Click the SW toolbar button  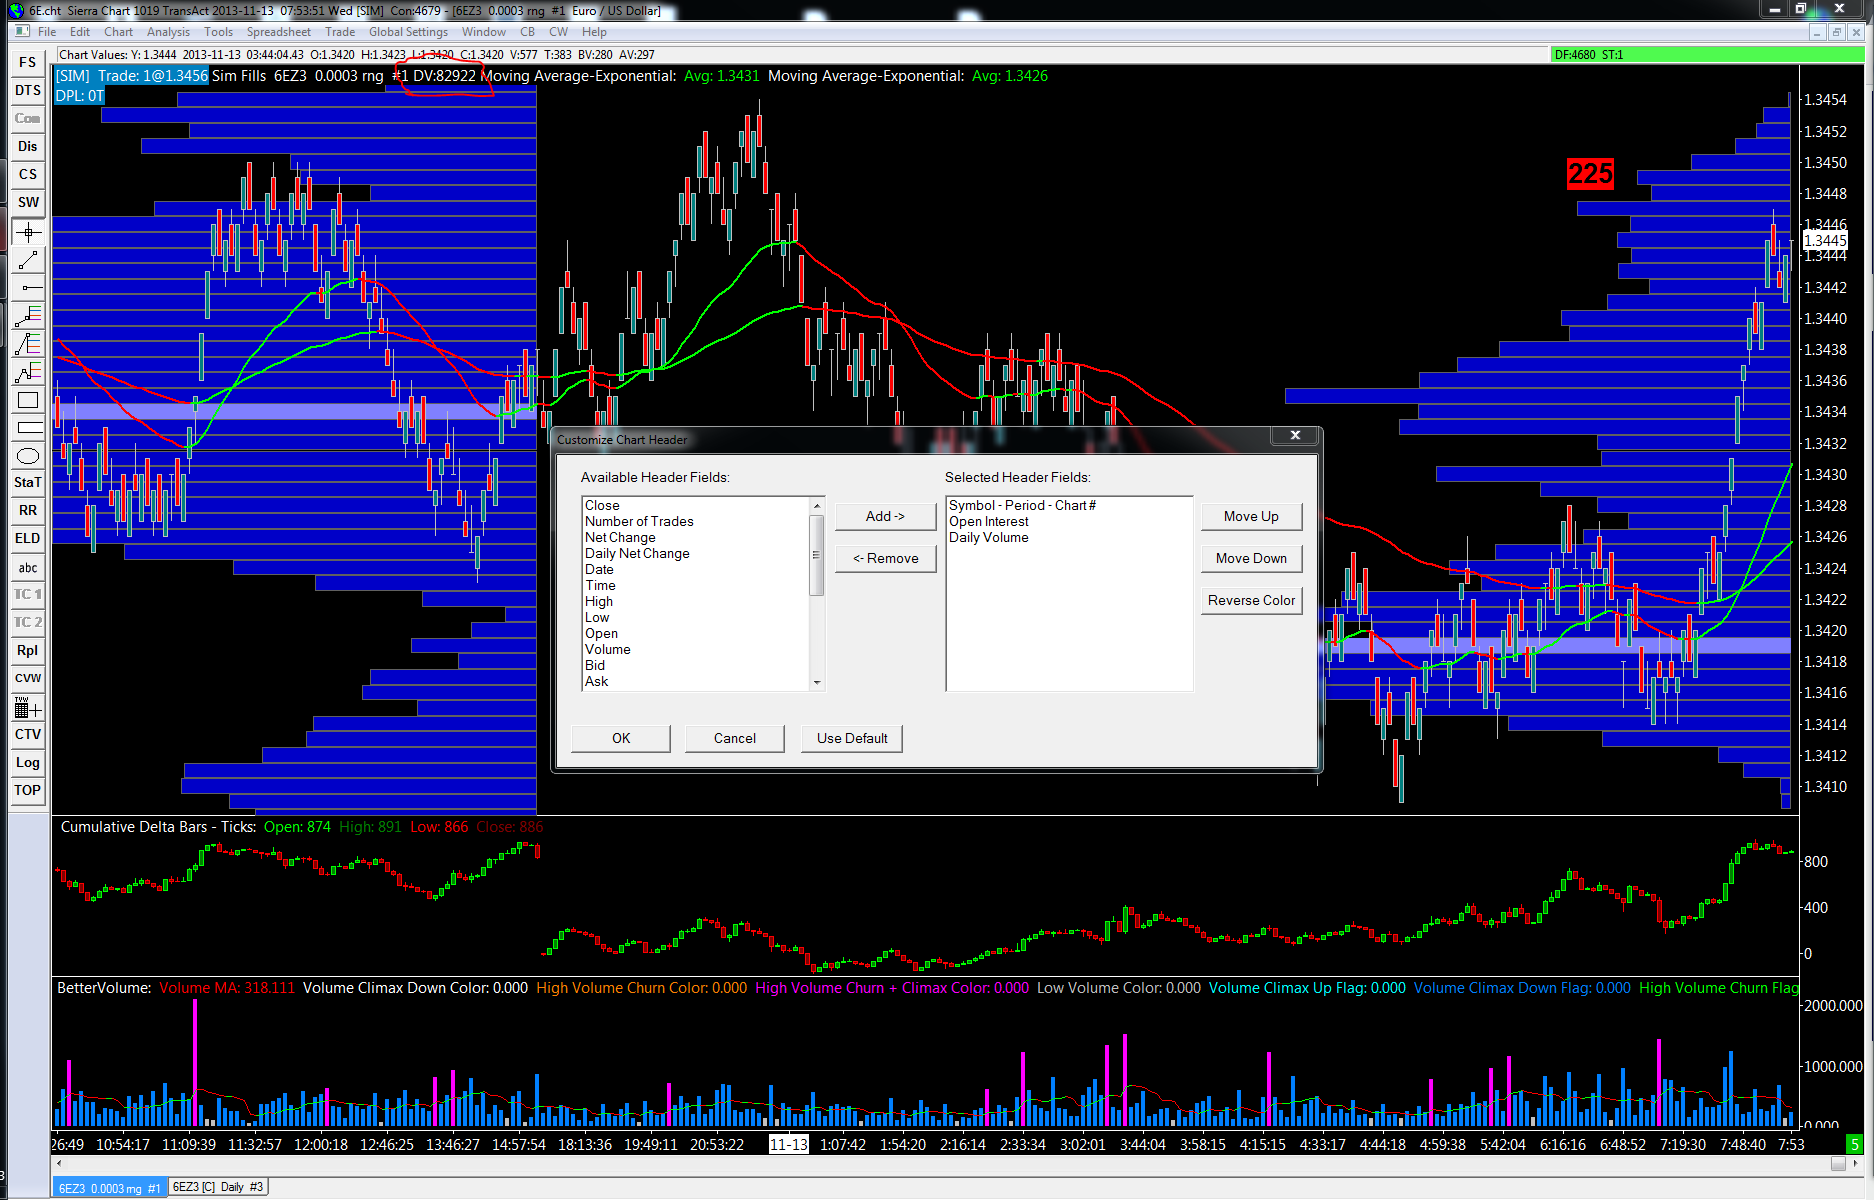coord(28,202)
